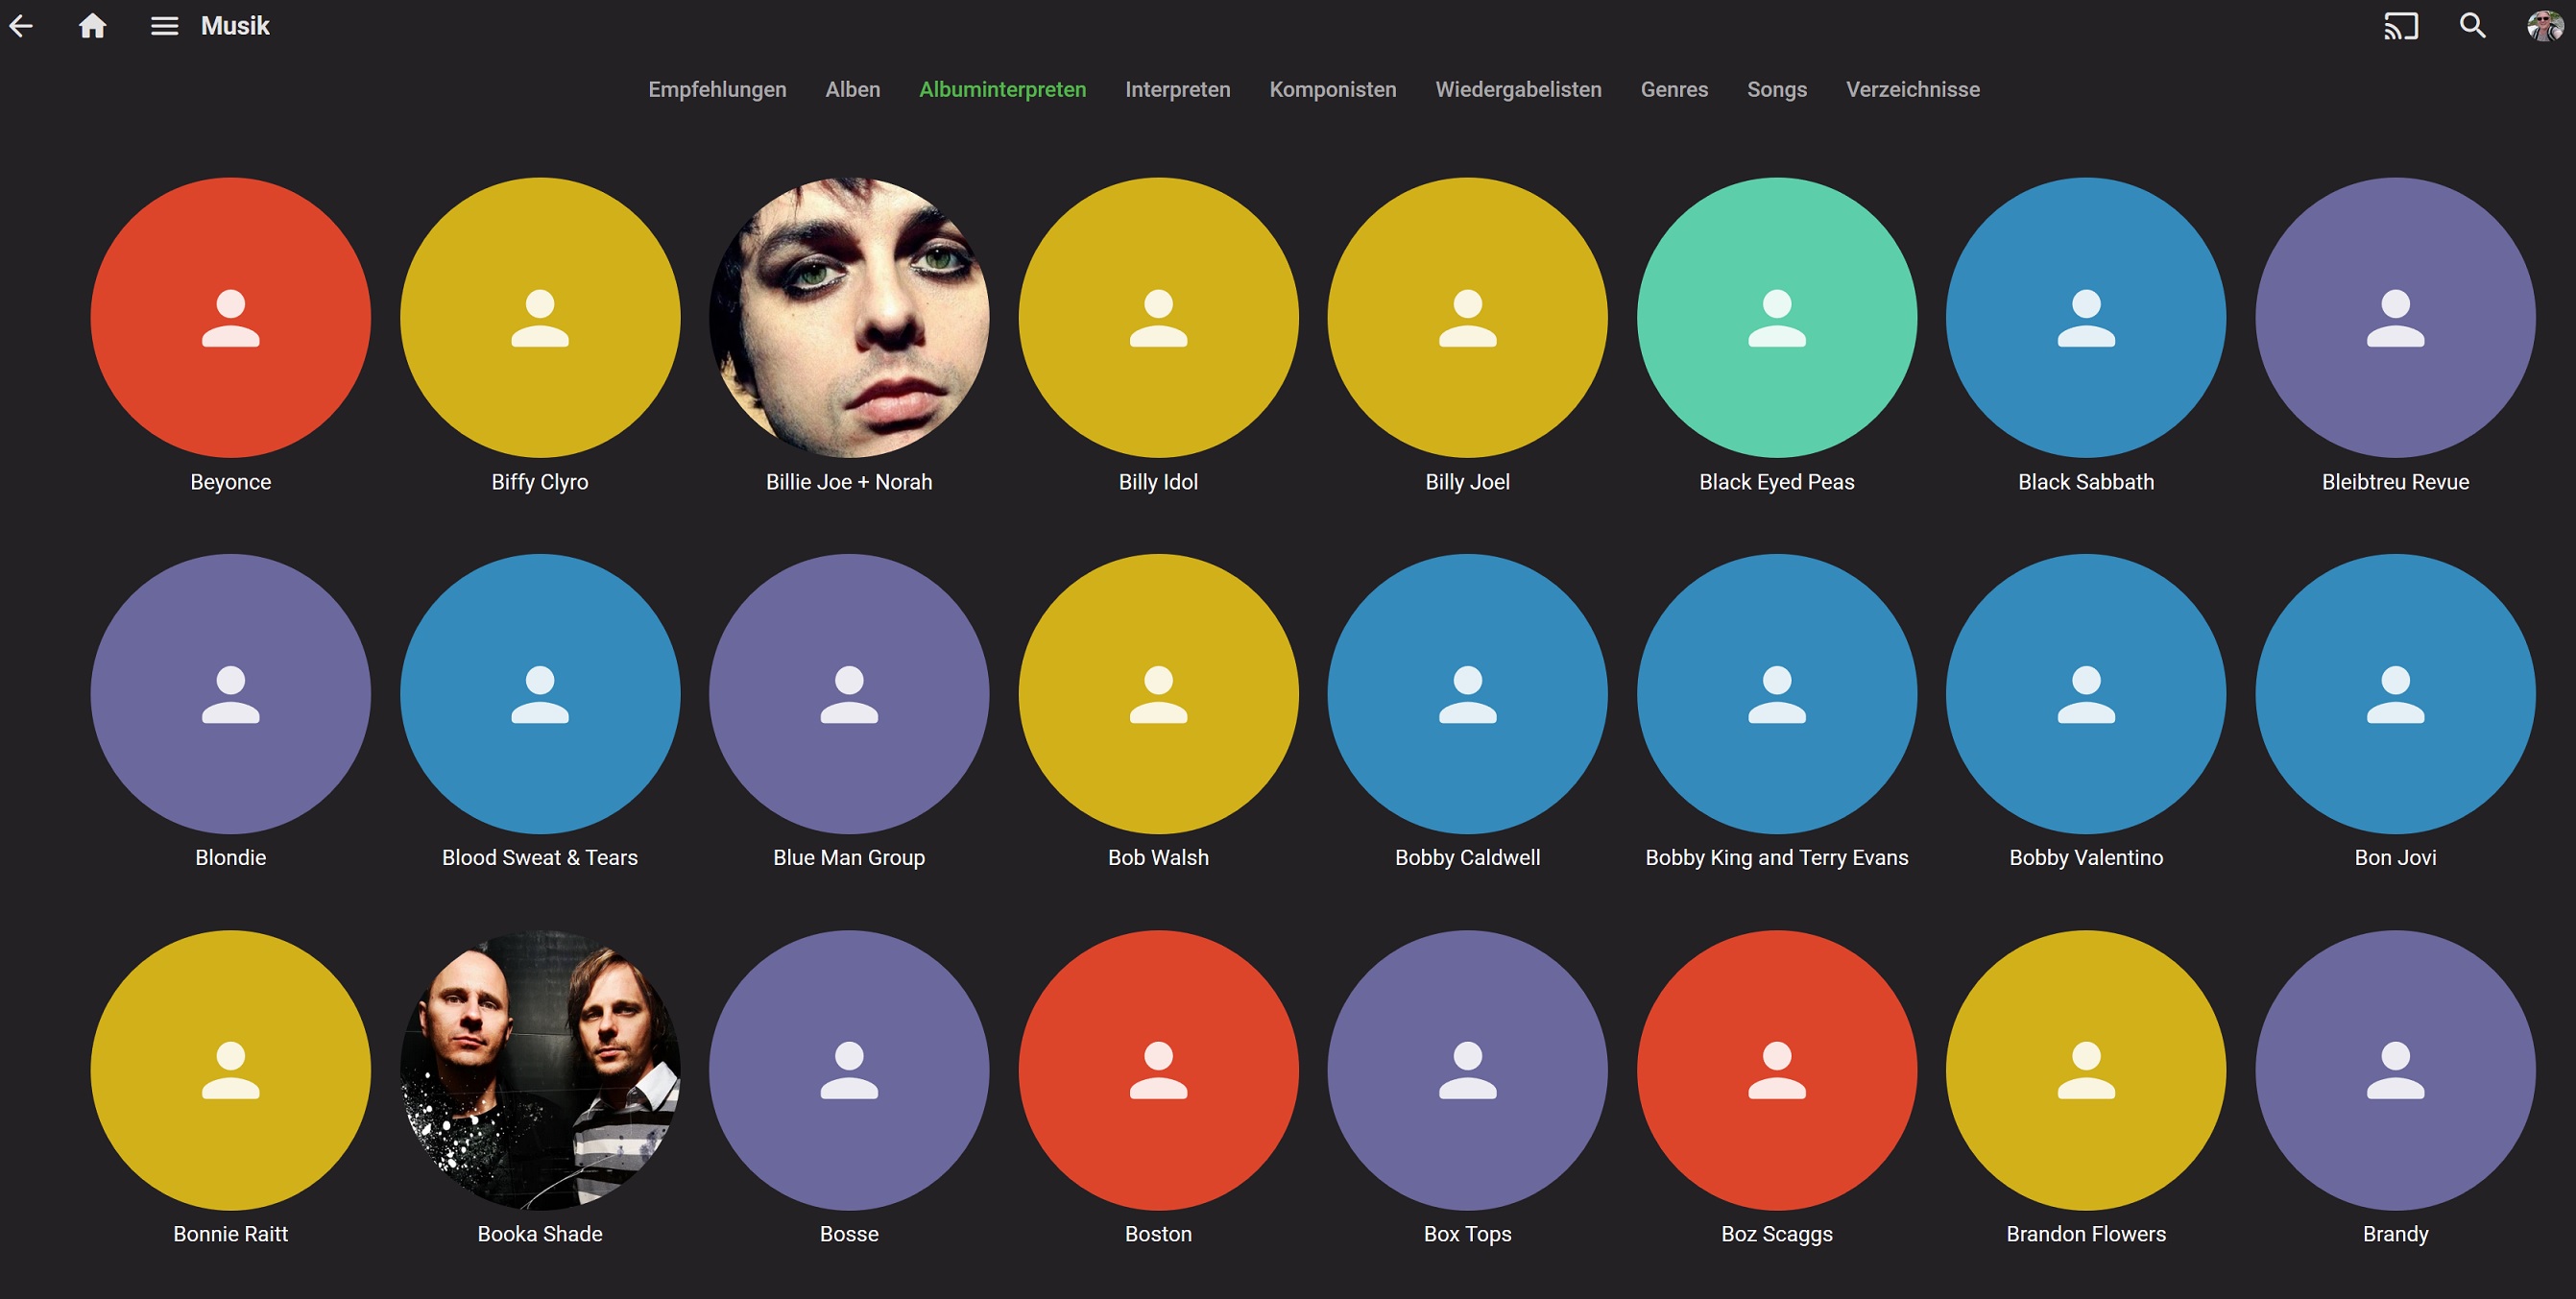Switch to the Alben tab
Viewport: 2576px width, 1299px height.
(x=853, y=89)
